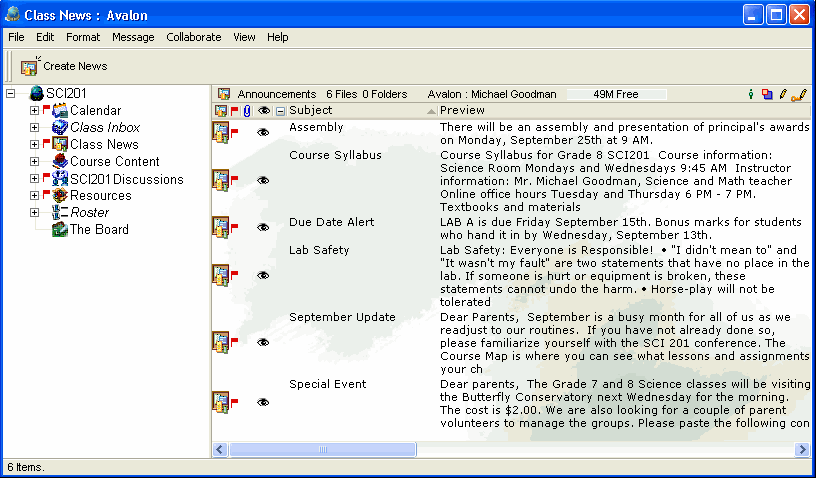Image resolution: width=816 pixels, height=478 pixels.
Task: Click the red and blue overlapping squares icon
Action: click(767, 94)
